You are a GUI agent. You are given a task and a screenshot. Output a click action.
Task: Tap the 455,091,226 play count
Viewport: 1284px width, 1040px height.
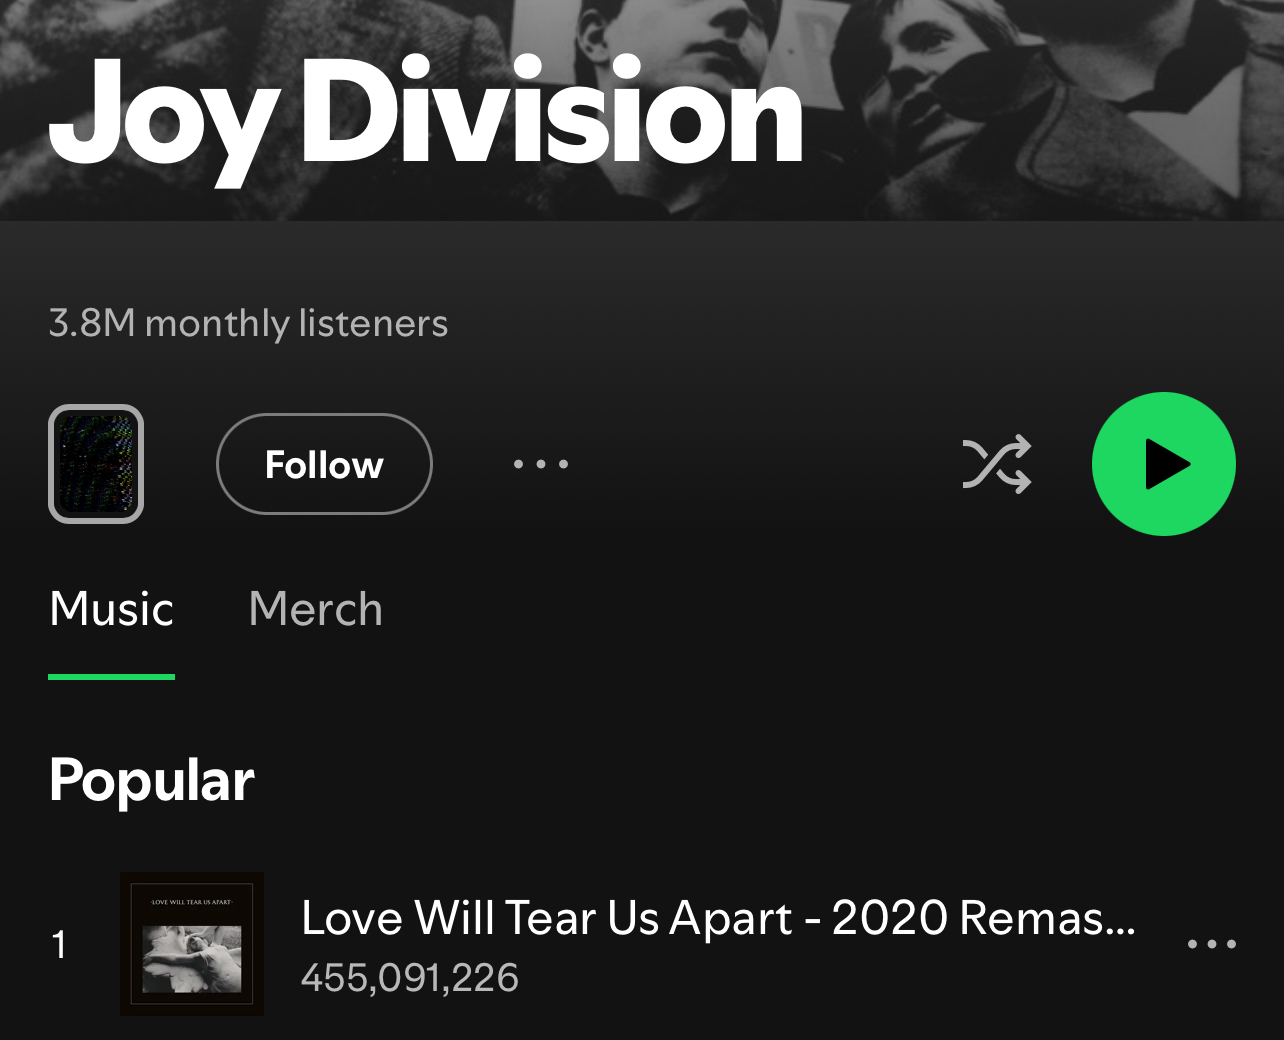pos(410,978)
